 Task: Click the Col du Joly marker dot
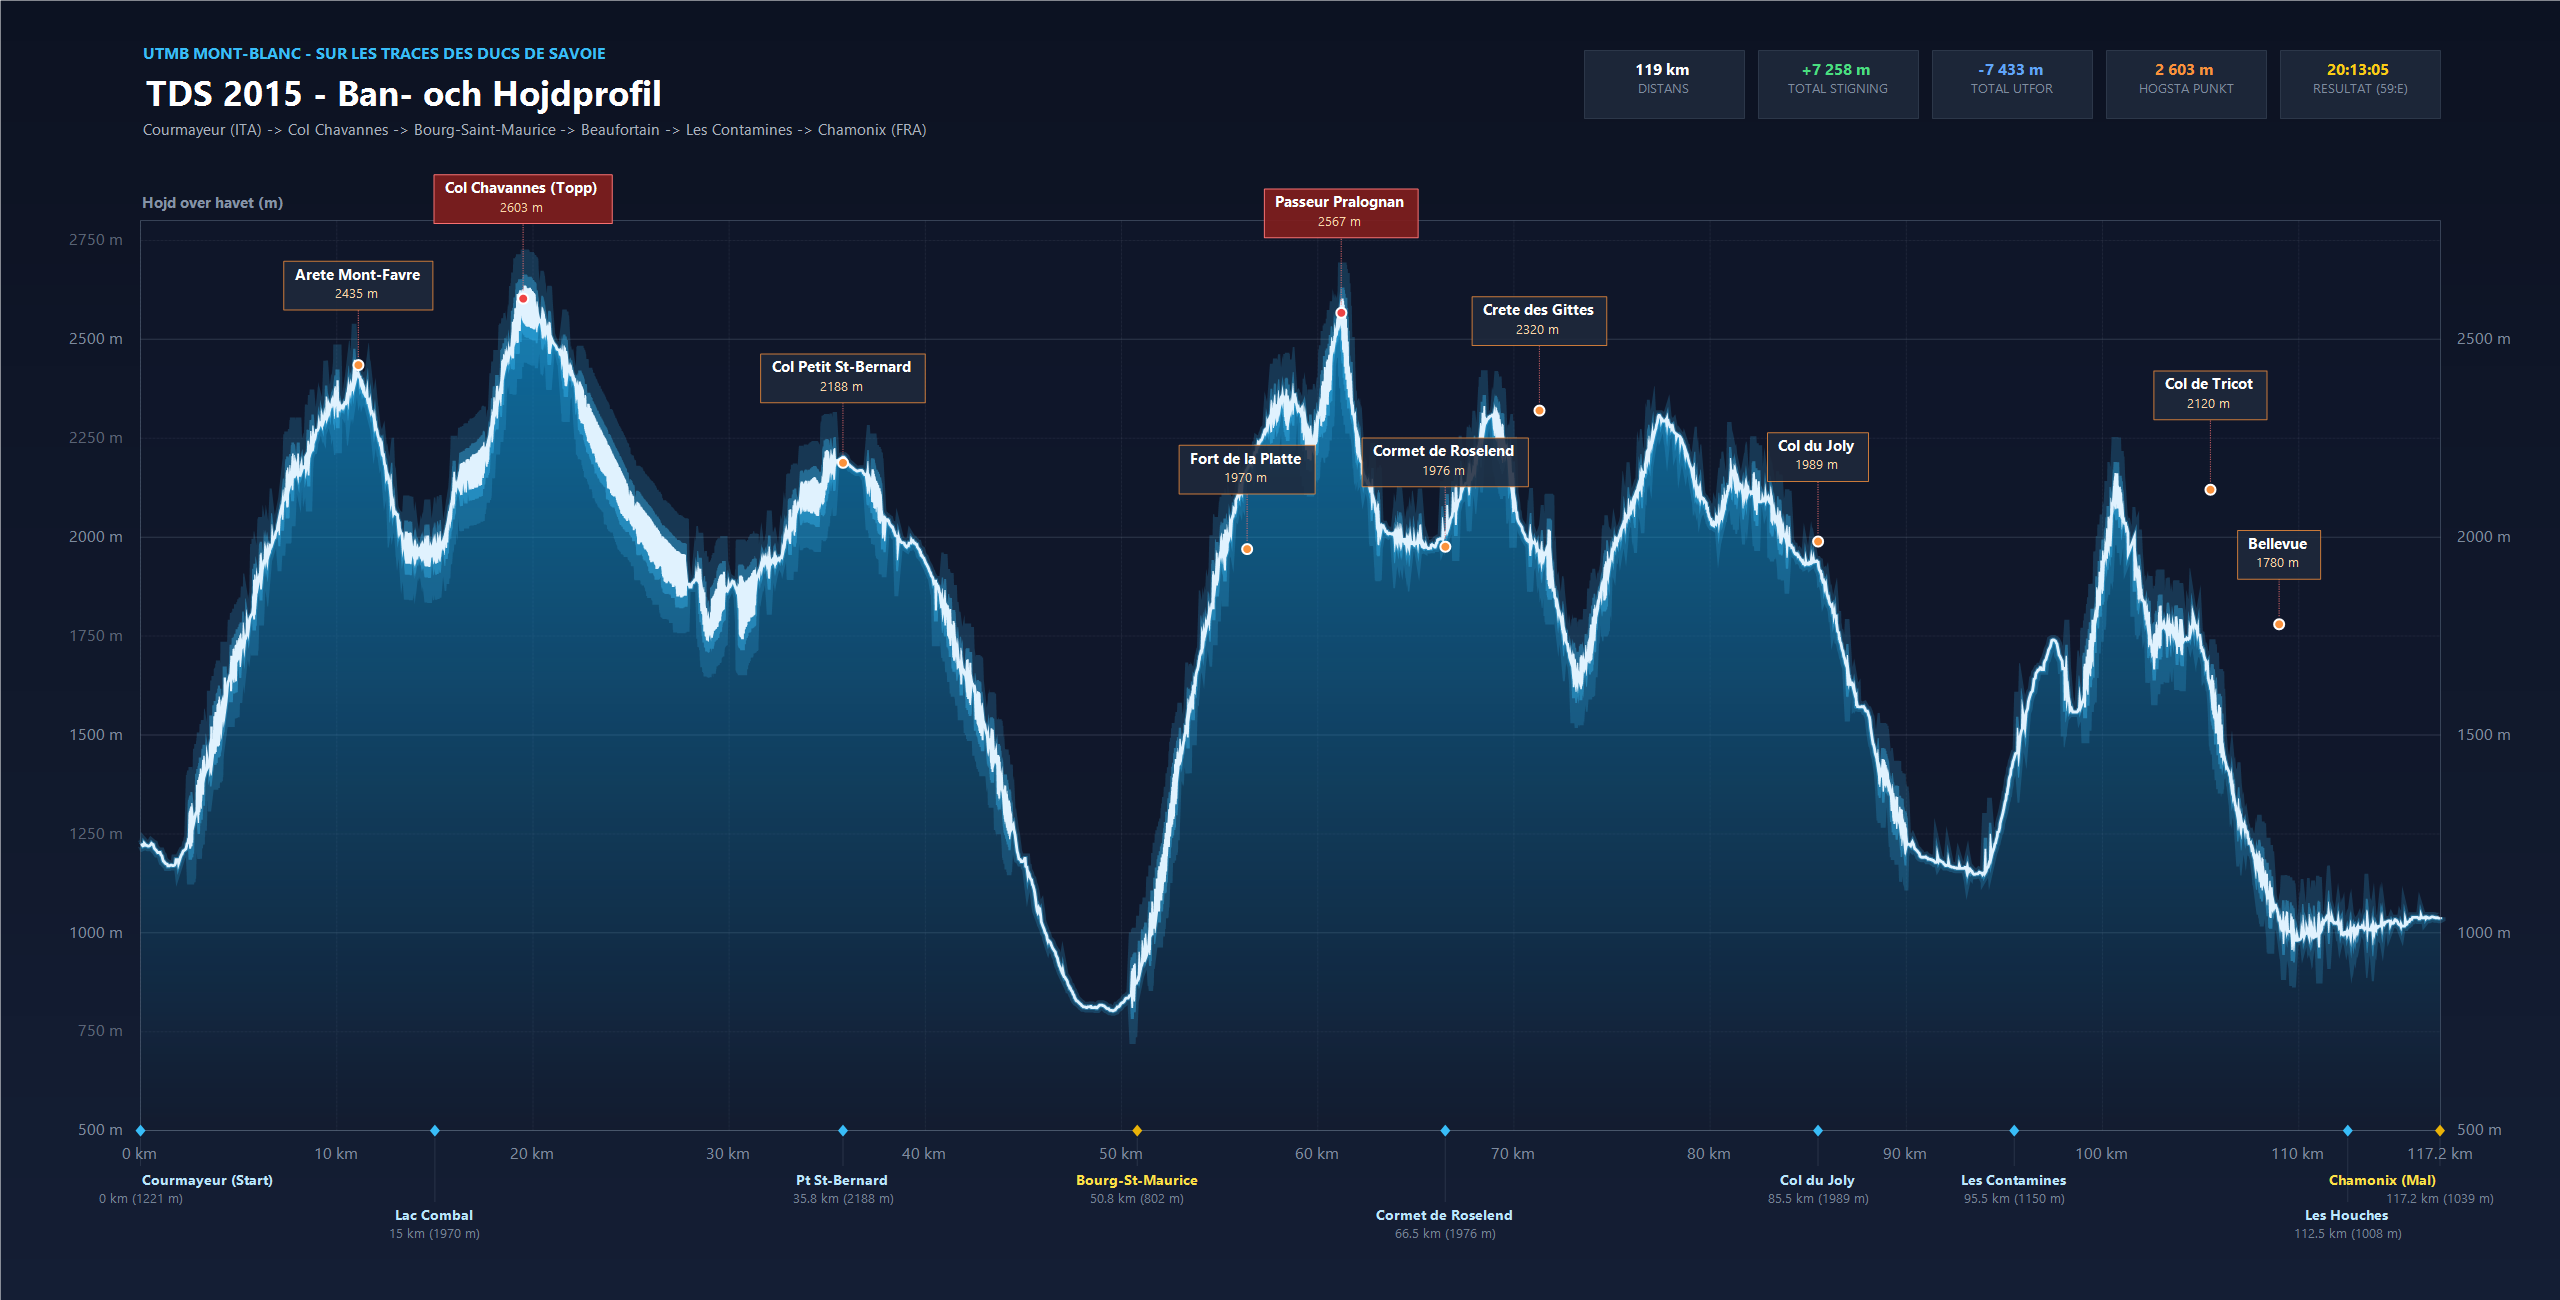[1818, 542]
